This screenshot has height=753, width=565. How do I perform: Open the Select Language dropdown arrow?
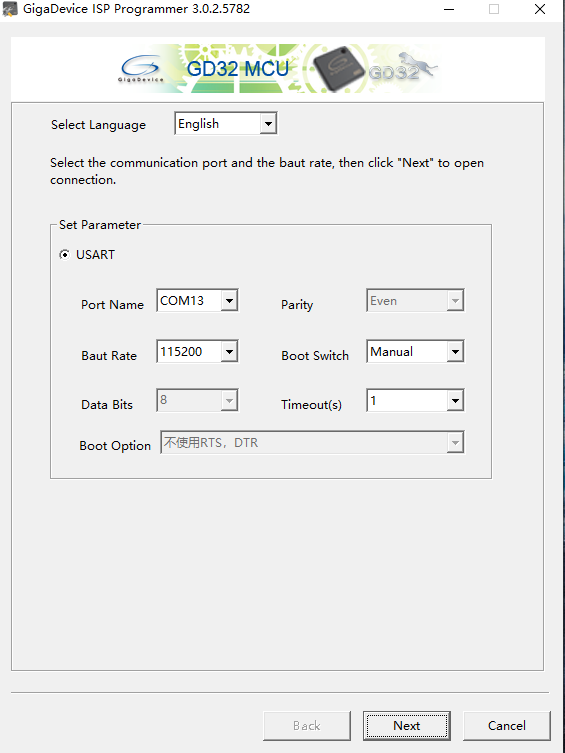tap(268, 124)
